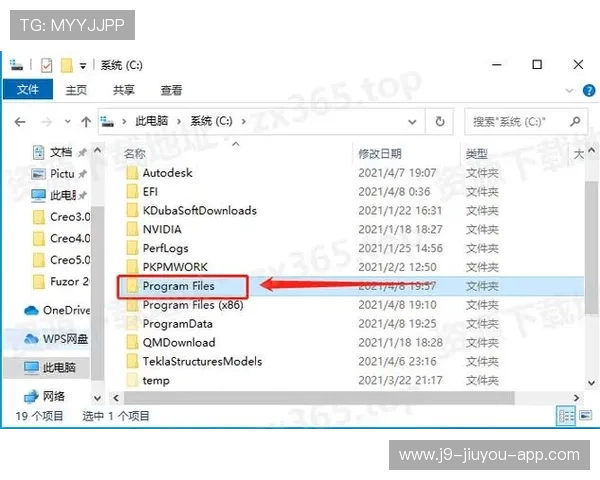
Task: Click the Properties quick access icon
Action: [46, 65]
